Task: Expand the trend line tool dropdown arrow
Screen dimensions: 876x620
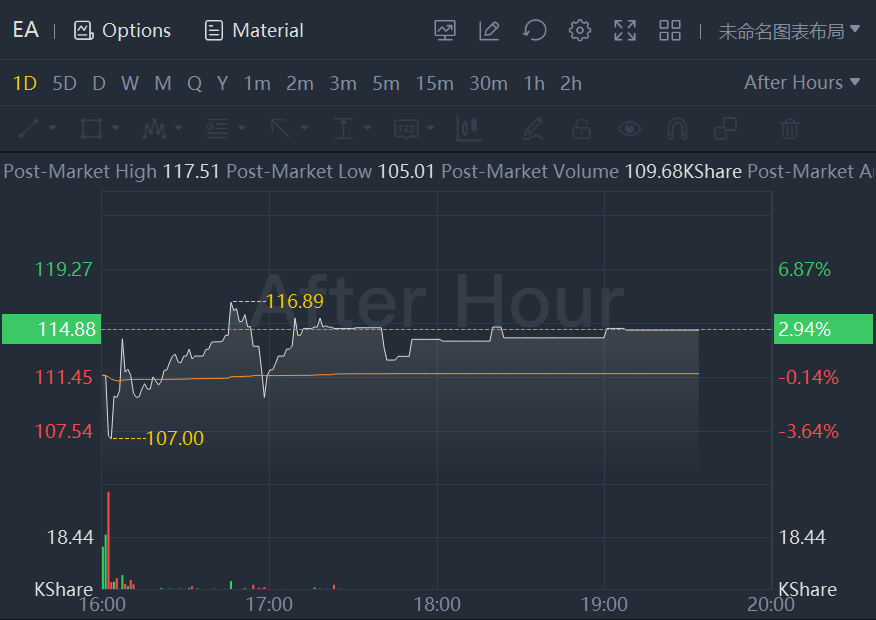Action: tap(53, 129)
